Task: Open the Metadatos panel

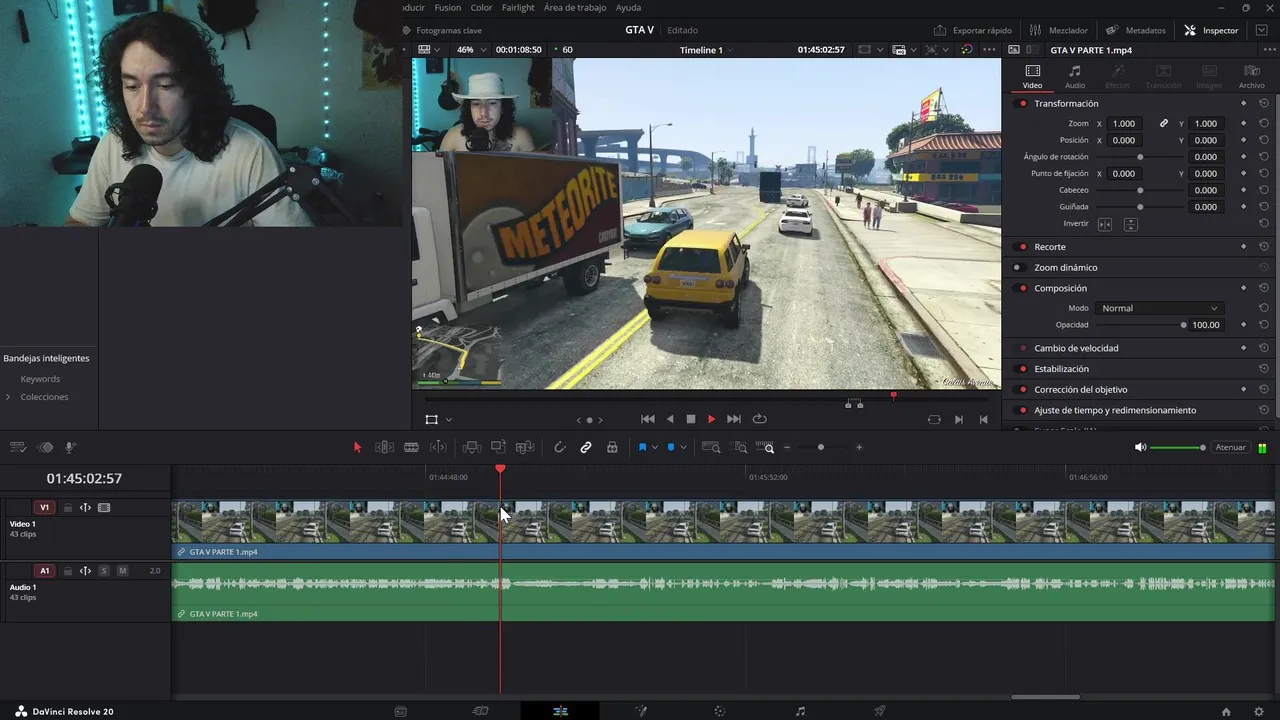Action: tap(1136, 30)
